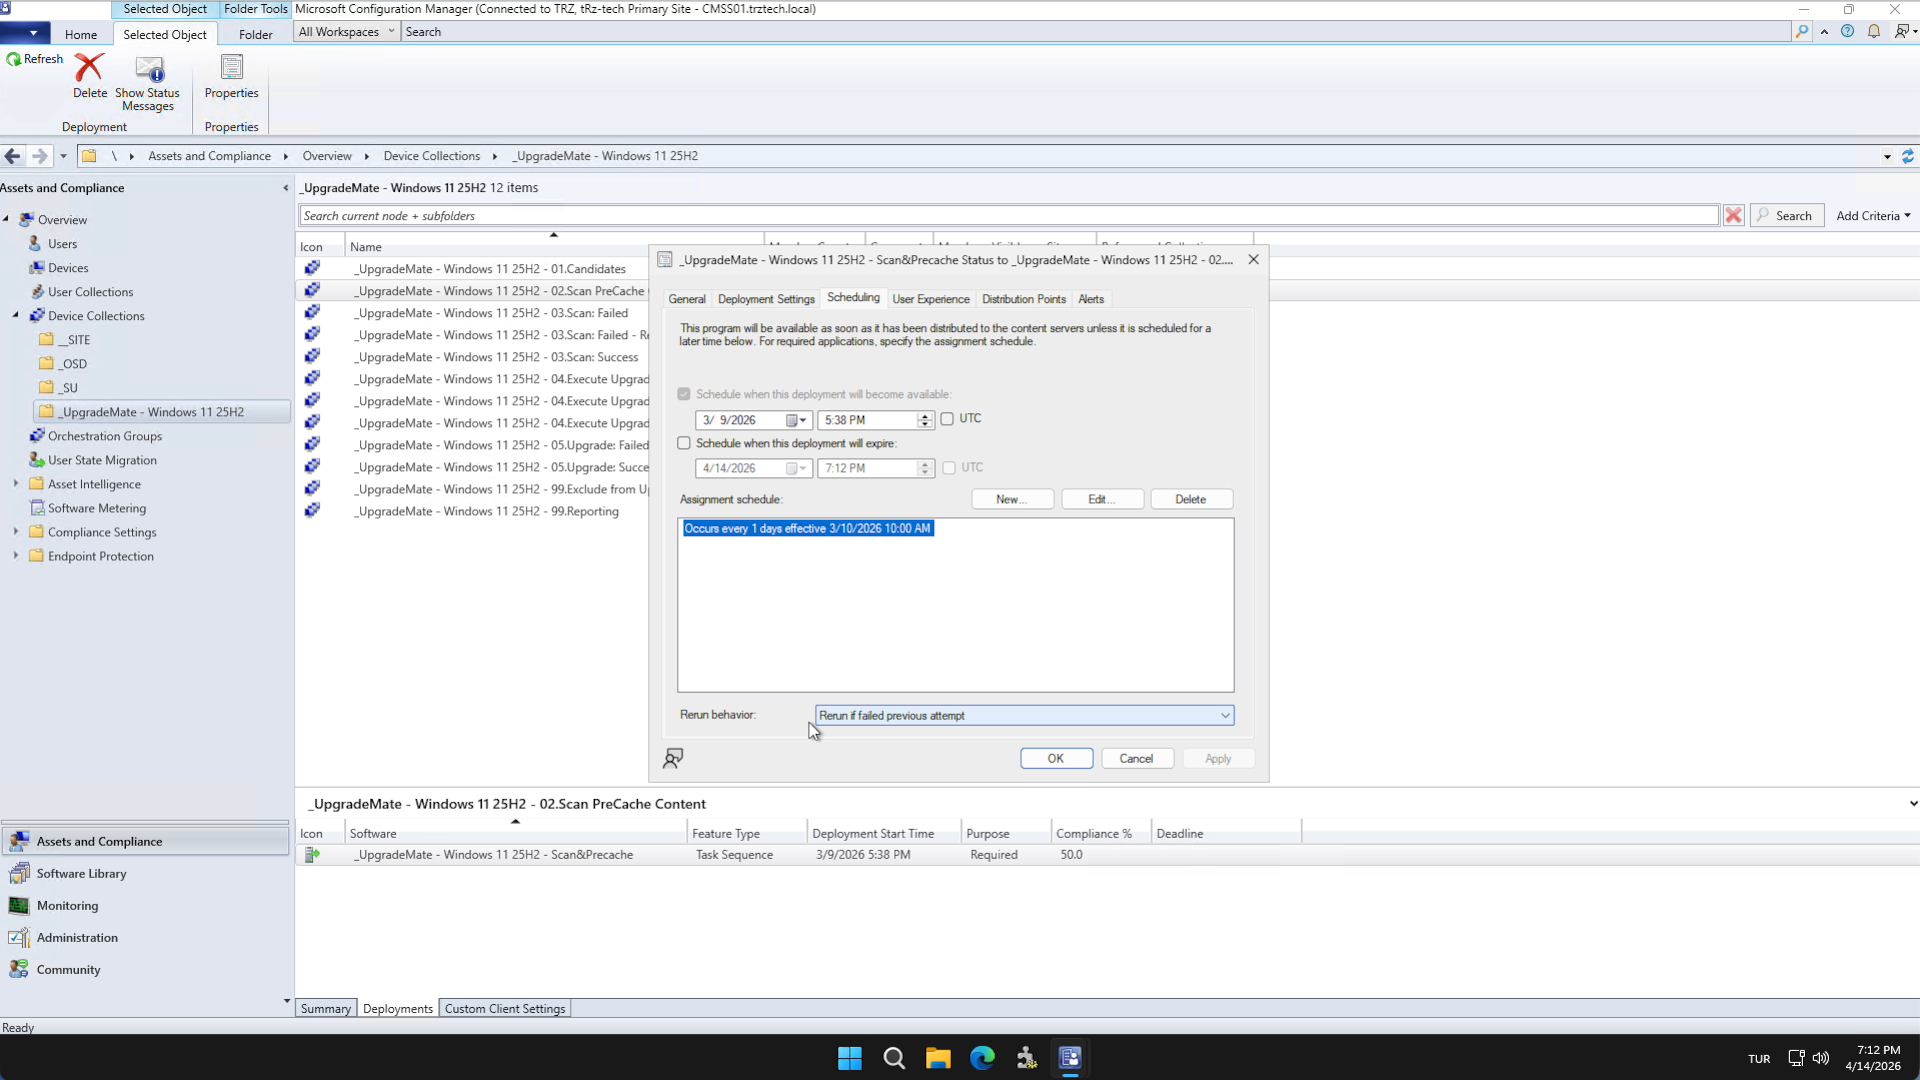Select Users node in tree
Viewport: 1920px width, 1080px height.
[x=62, y=244]
